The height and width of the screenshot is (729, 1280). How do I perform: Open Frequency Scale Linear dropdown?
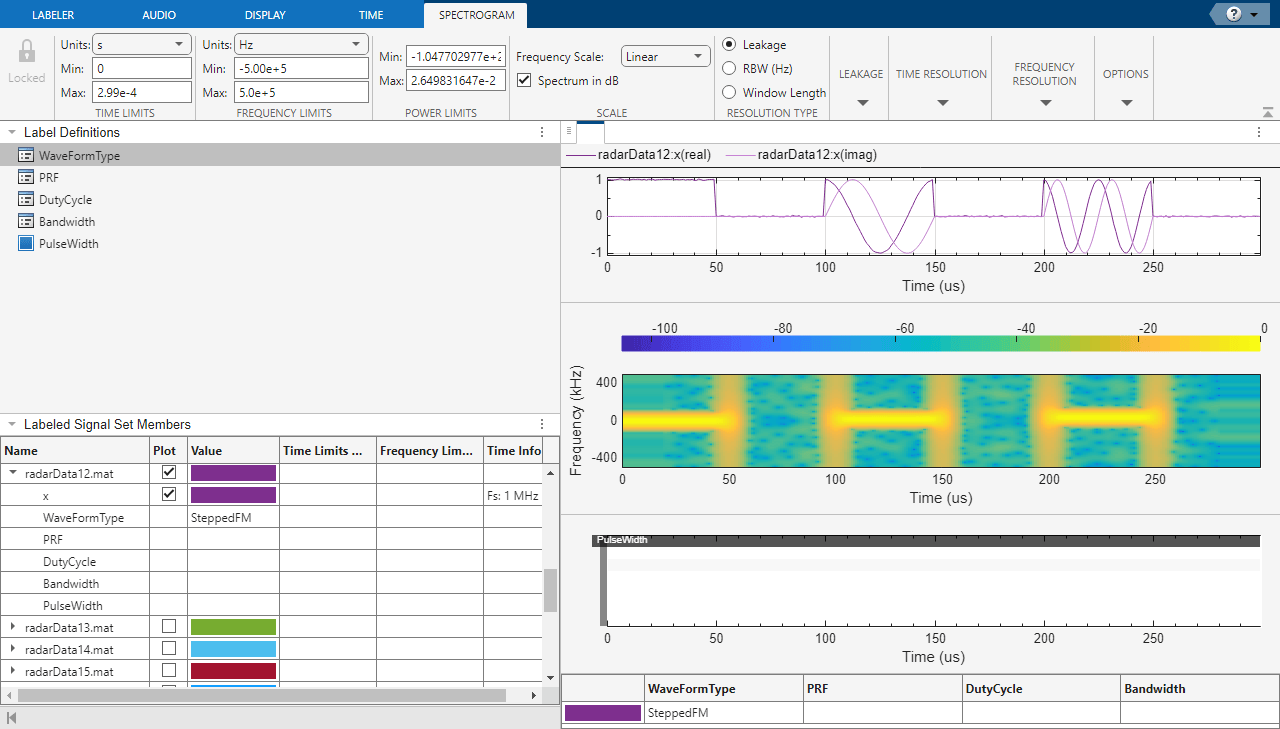coord(666,56)
